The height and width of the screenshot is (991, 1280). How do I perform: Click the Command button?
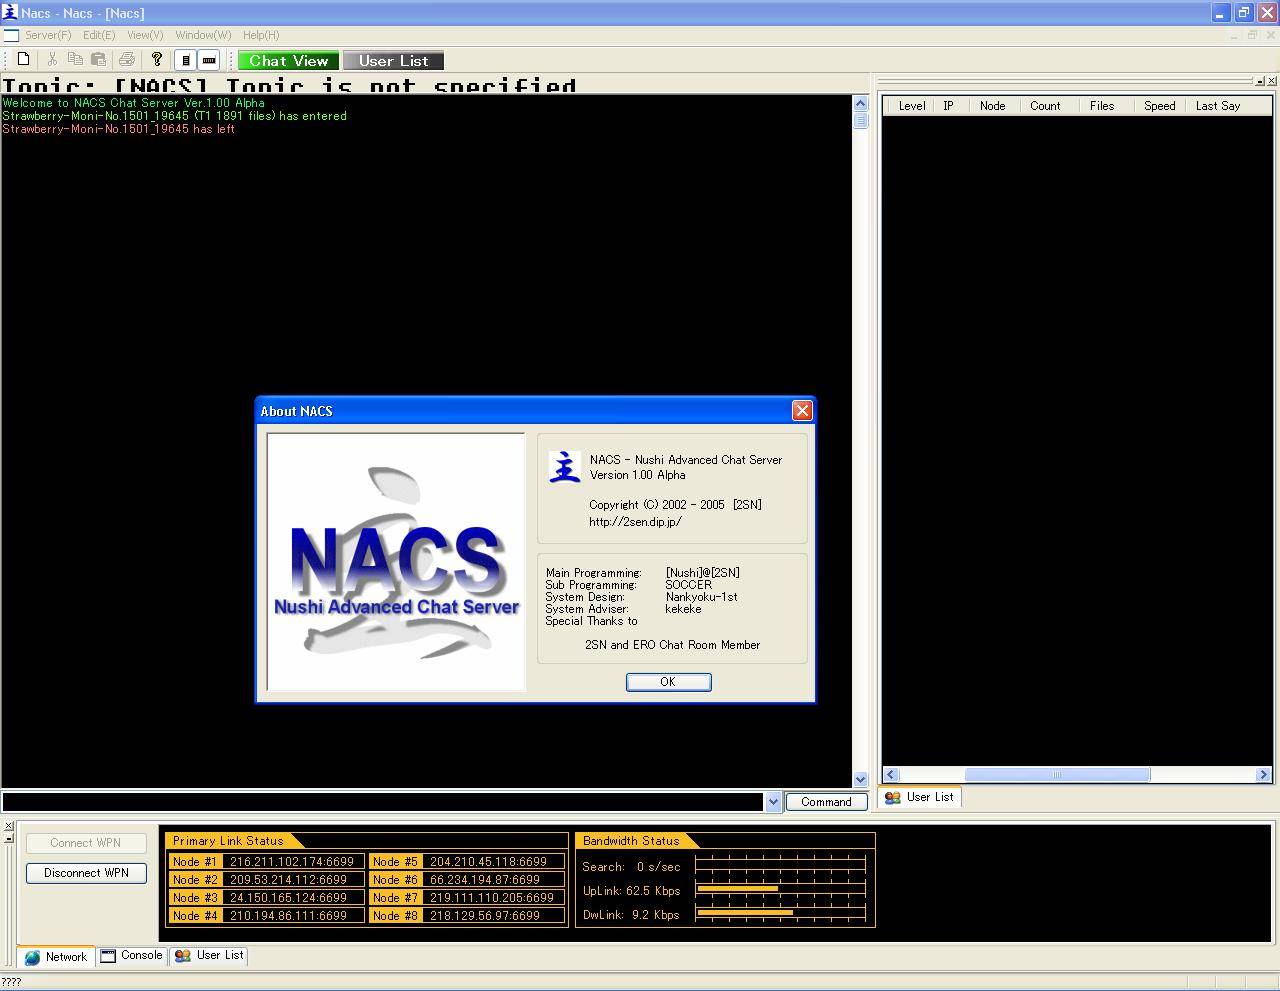coord(826,802)
